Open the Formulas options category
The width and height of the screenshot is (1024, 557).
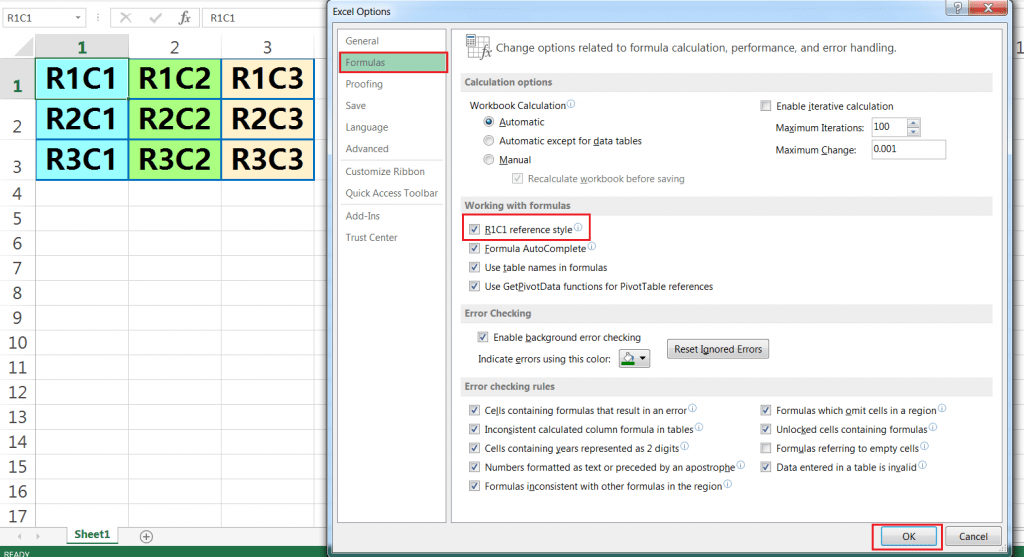[392, 63]
